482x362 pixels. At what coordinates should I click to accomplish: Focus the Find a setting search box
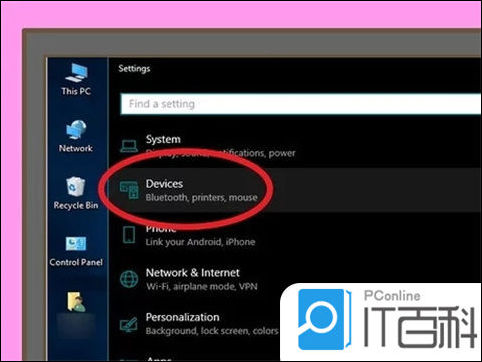pos(301,104)
